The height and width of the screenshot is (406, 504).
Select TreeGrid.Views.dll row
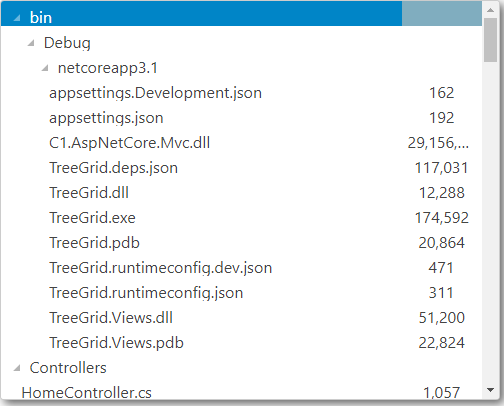[x=241, y=318]
